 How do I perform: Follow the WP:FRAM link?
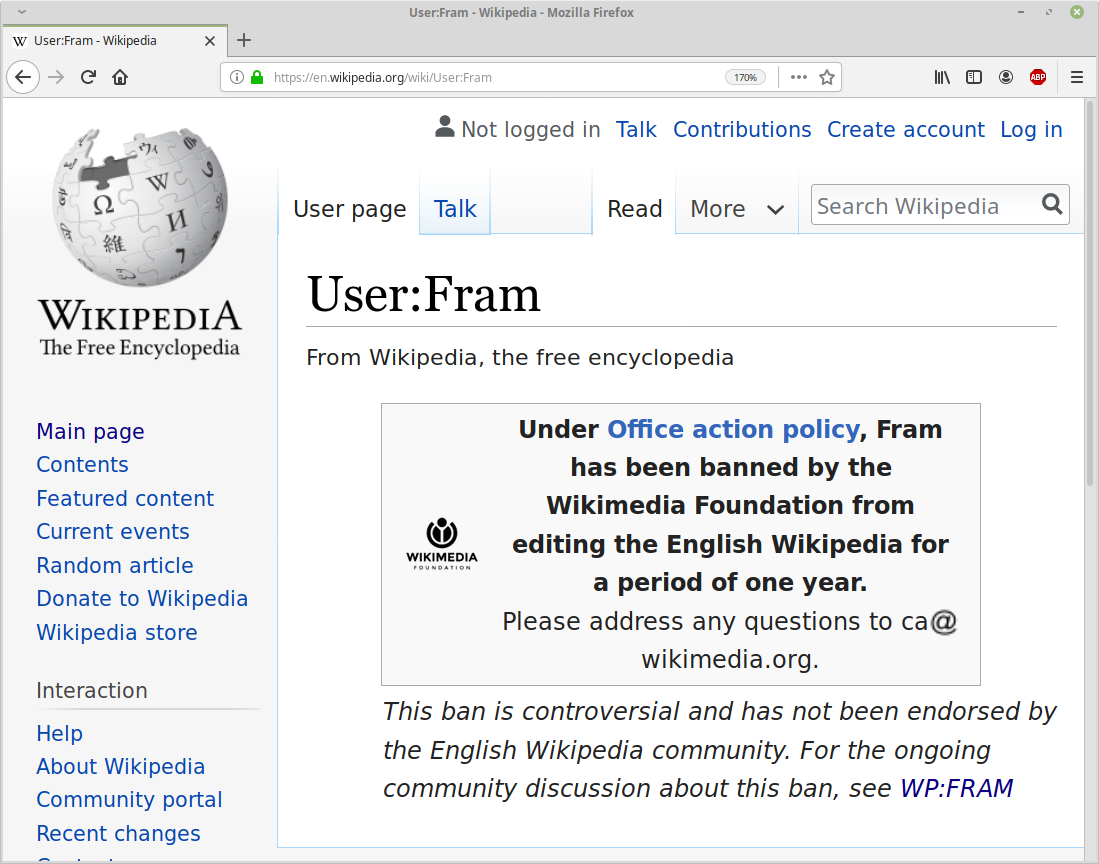tap(957, 788)
